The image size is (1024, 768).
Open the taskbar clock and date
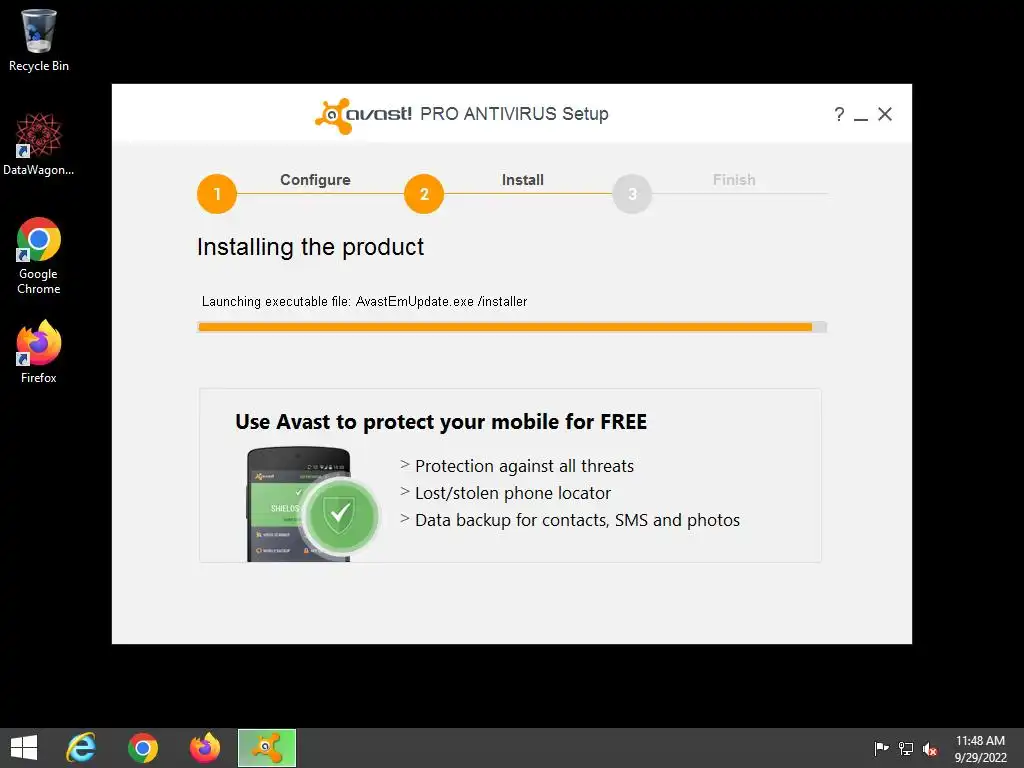click(x=980, y=748)
